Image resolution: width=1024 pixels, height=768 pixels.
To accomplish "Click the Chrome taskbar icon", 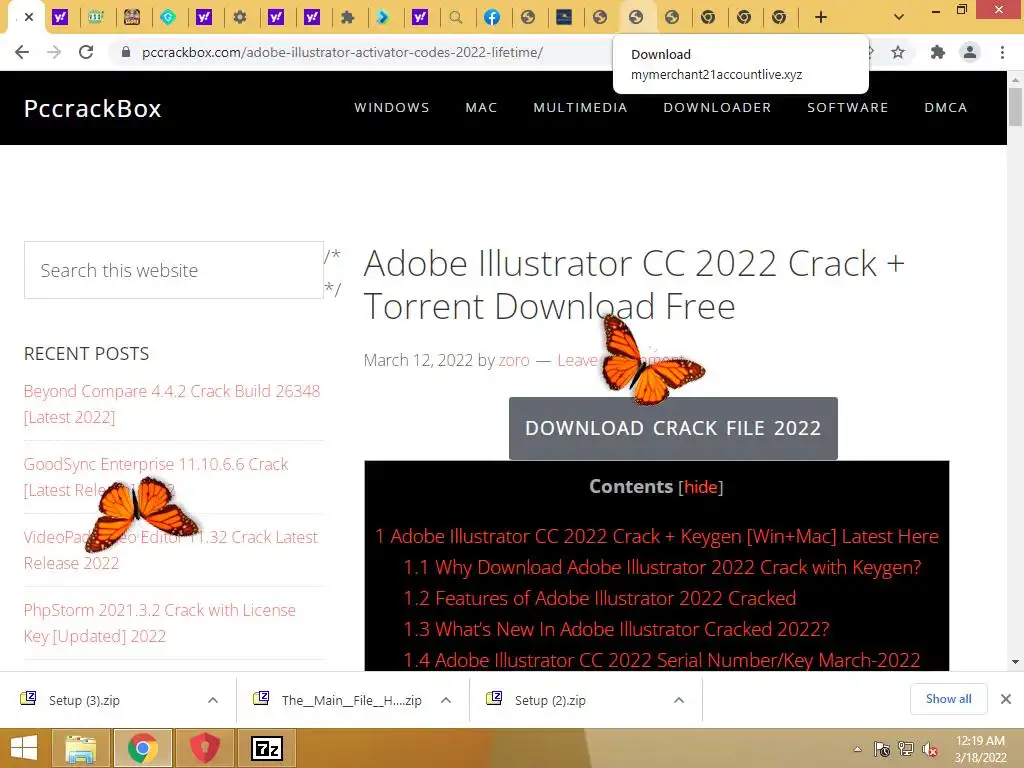I will click(142, 748).
